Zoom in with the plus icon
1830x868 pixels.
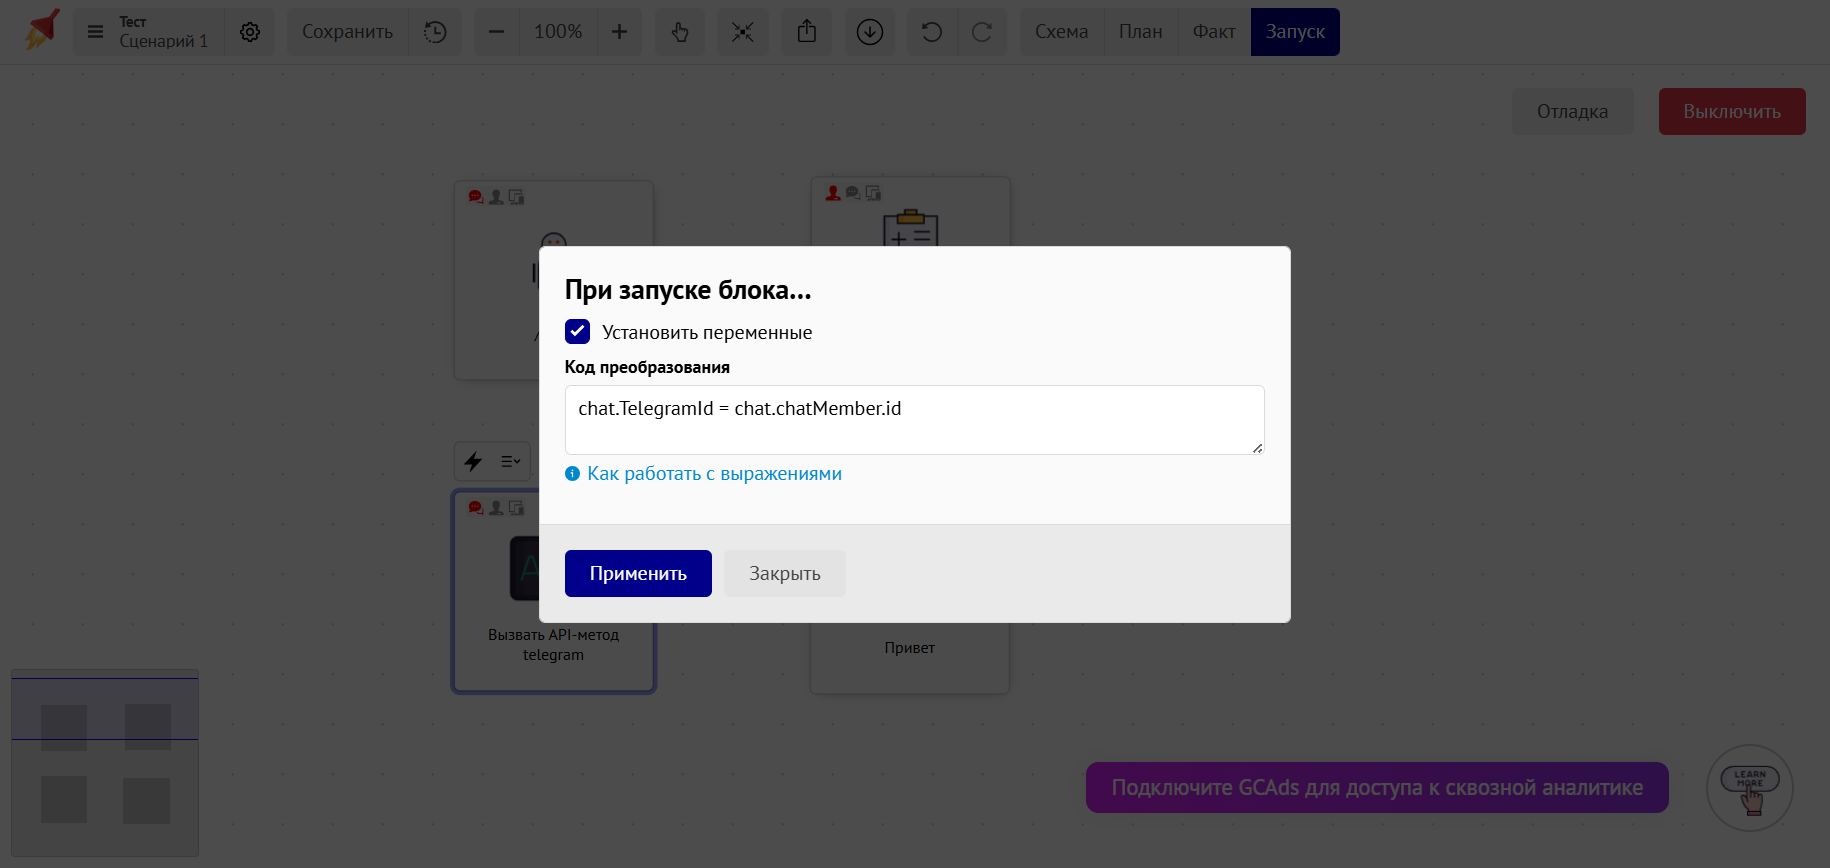[x=619, y=32]
